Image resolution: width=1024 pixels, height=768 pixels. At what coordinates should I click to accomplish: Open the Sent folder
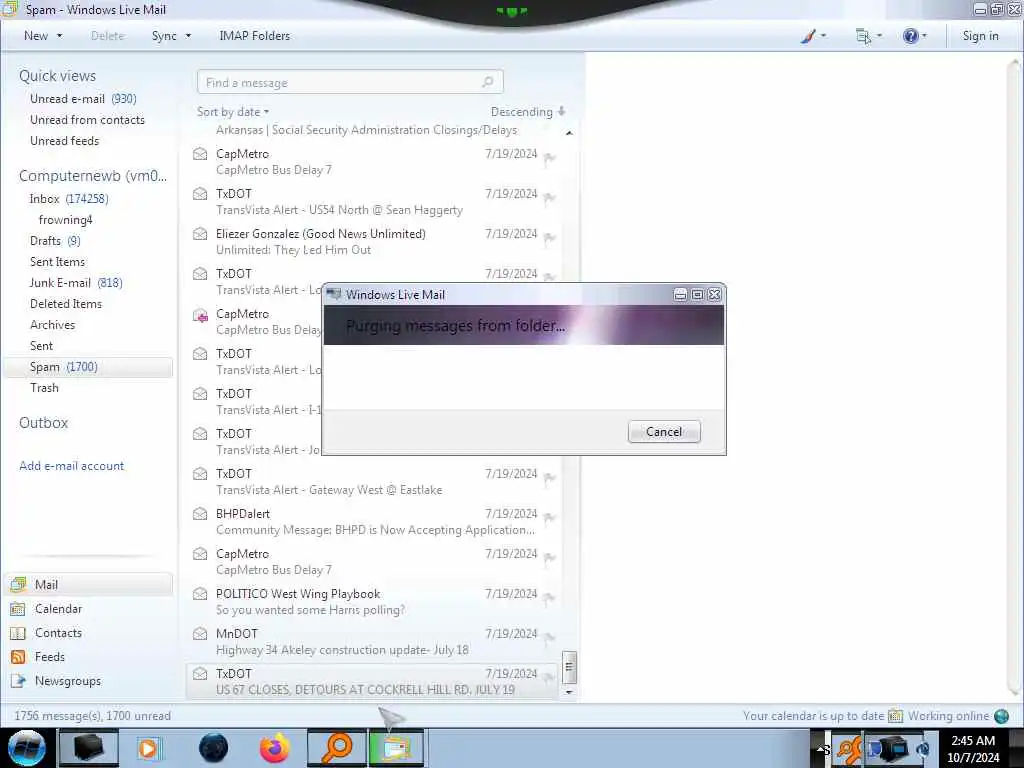point(41,345)
